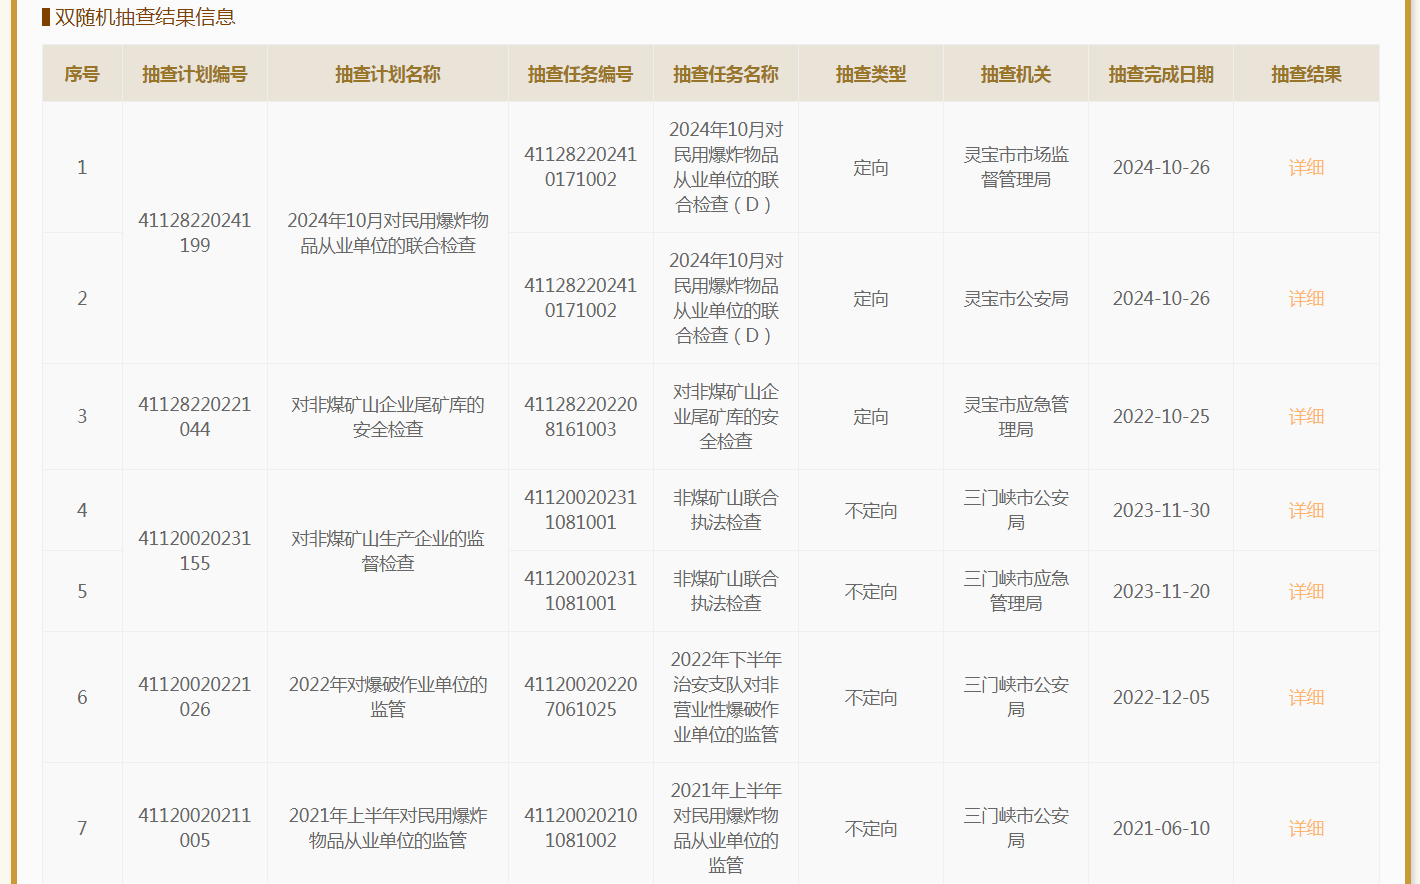The image size is (1420, 884).
Task: Click 详细 for the 2022-10-25 inspection
Action: point(1306,416)
